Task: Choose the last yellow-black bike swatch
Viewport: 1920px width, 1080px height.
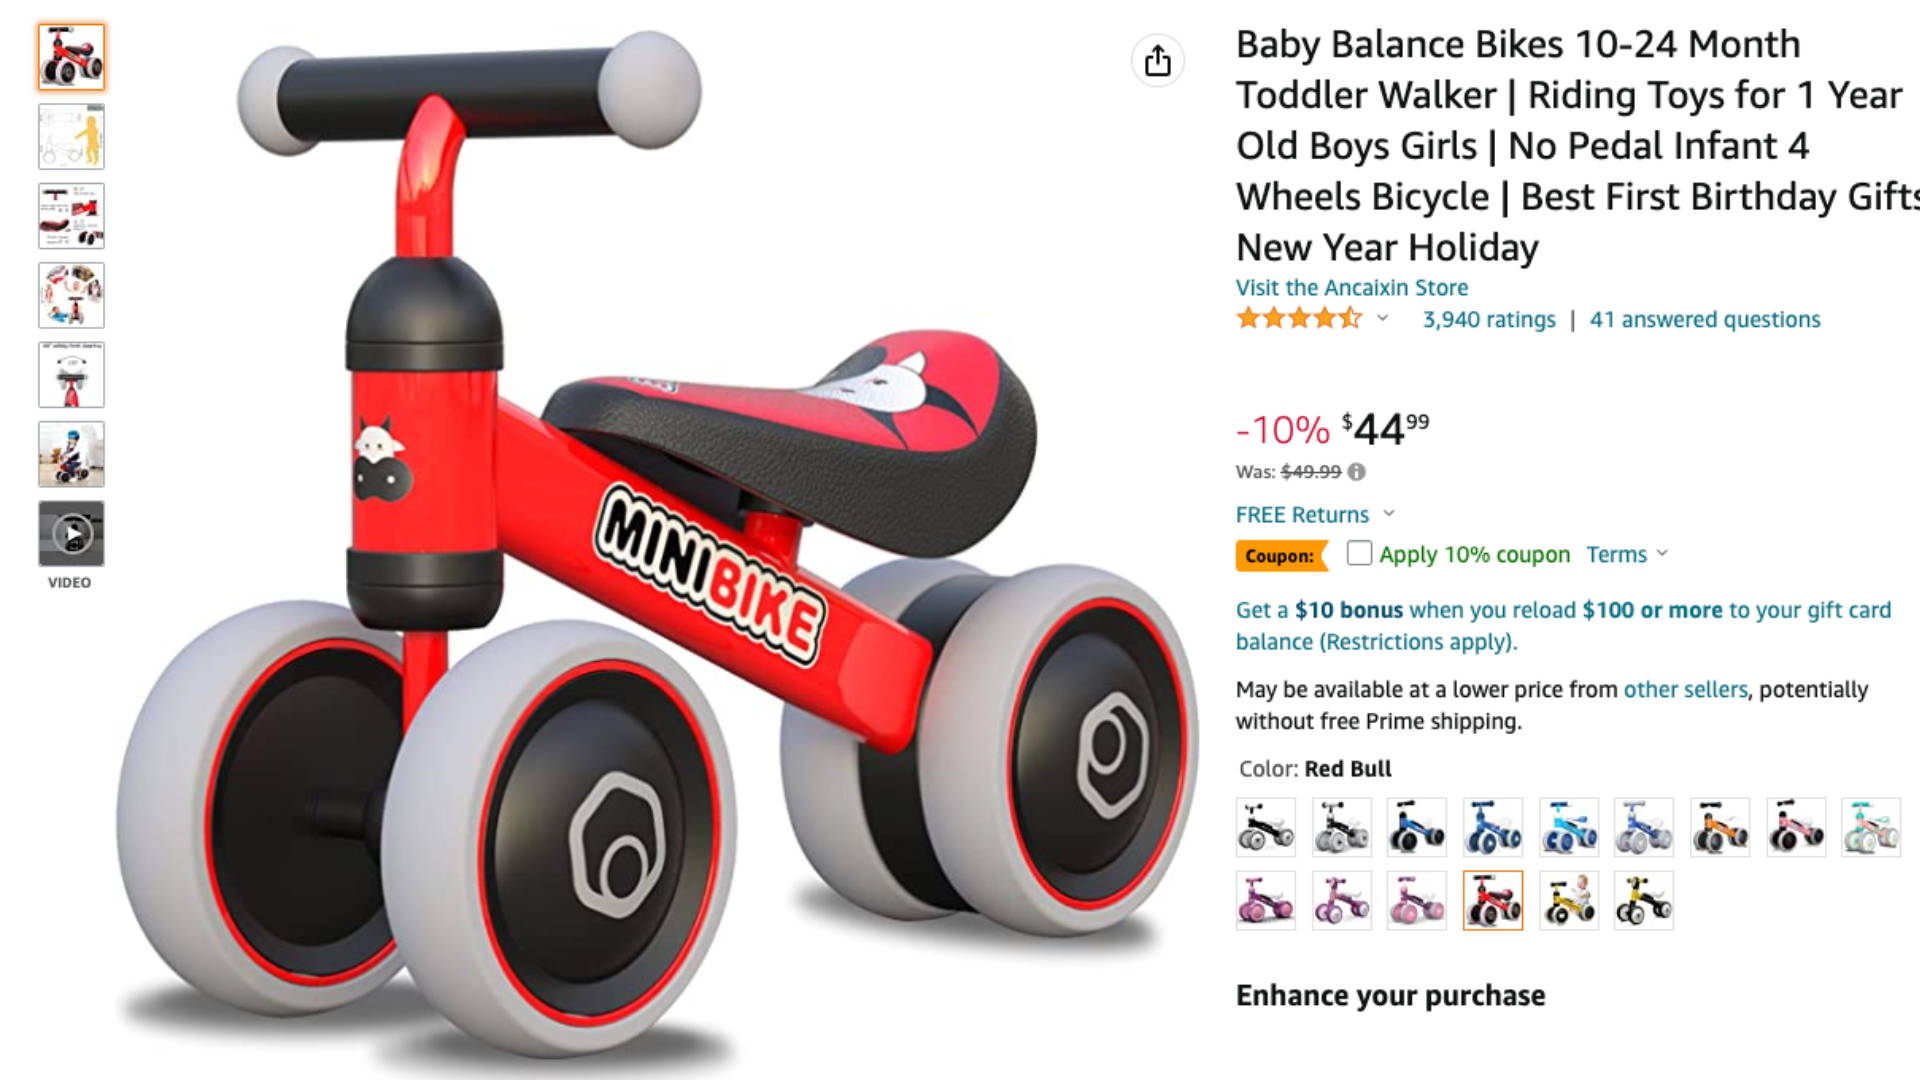Action: [1643, 900]
